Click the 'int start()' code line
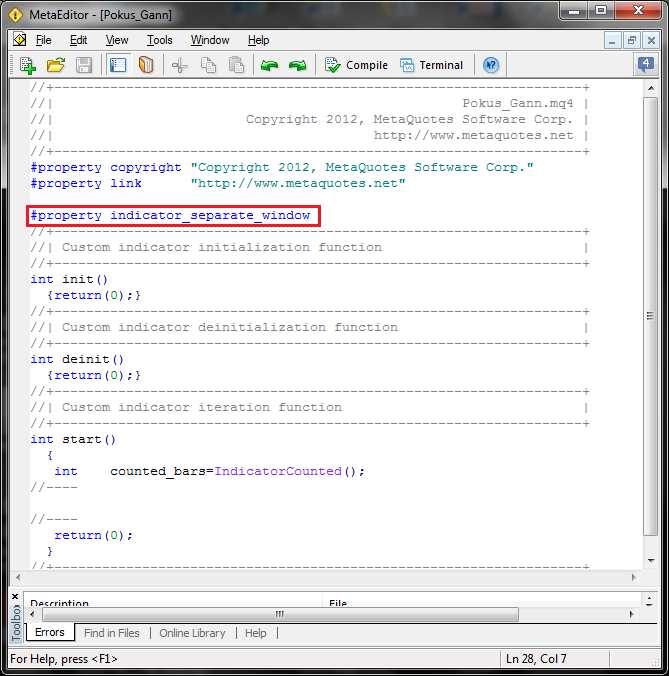Image resolution: width=669 pixels, height=676 pixels. tap(73, 439)
